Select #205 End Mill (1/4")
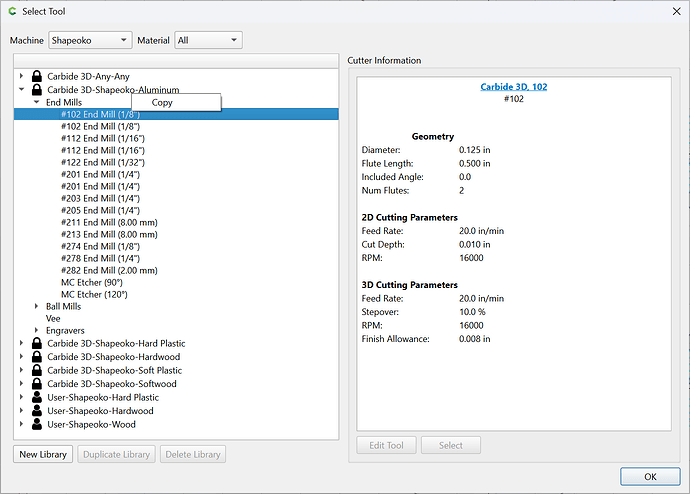 [x=100, y=210]
